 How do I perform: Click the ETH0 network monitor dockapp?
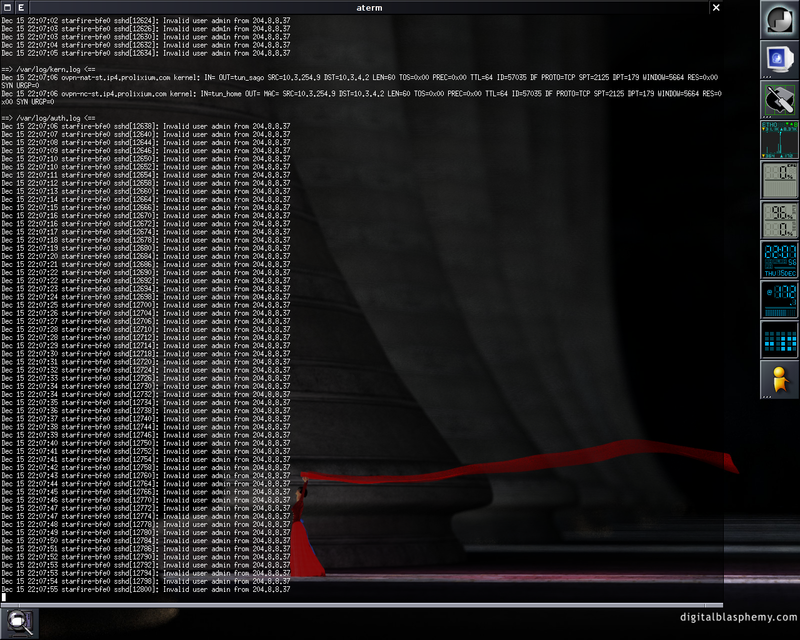point(780,139)
